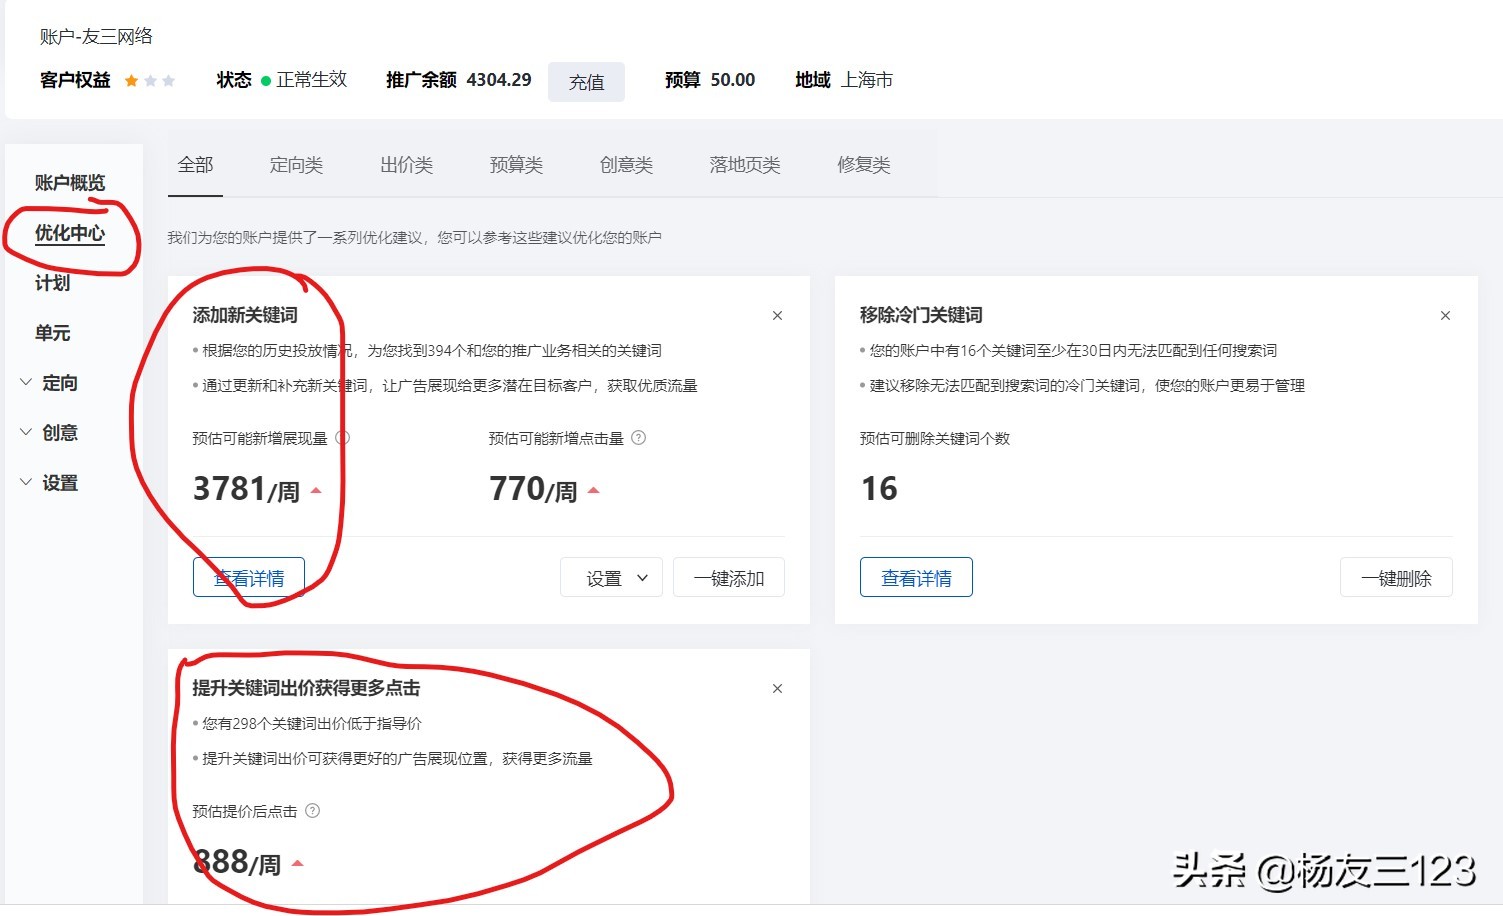The image size is (1503, 916).
Task: Click the 一键删除 button
Action: point(1396,577)
